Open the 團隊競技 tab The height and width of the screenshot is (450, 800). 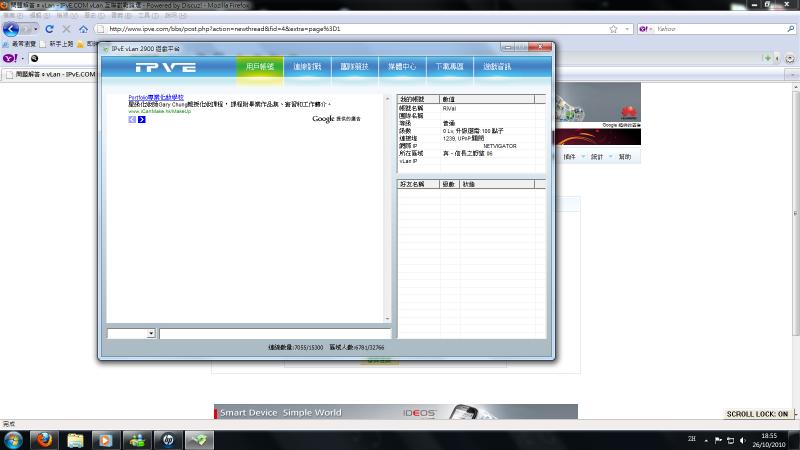coord(355,67)
